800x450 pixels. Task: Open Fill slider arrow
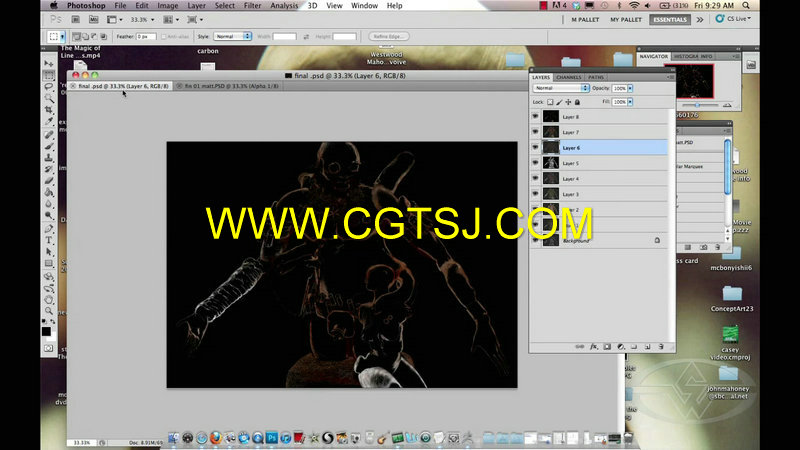tap(631, 102)
